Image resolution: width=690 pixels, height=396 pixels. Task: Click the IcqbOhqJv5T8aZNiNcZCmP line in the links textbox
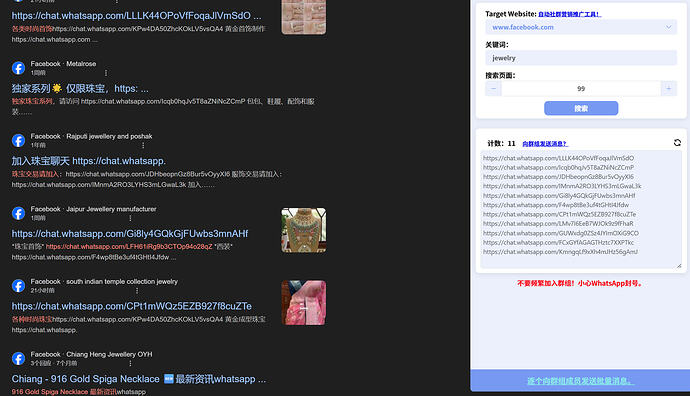pyautogui.click(x=558, y=167)
